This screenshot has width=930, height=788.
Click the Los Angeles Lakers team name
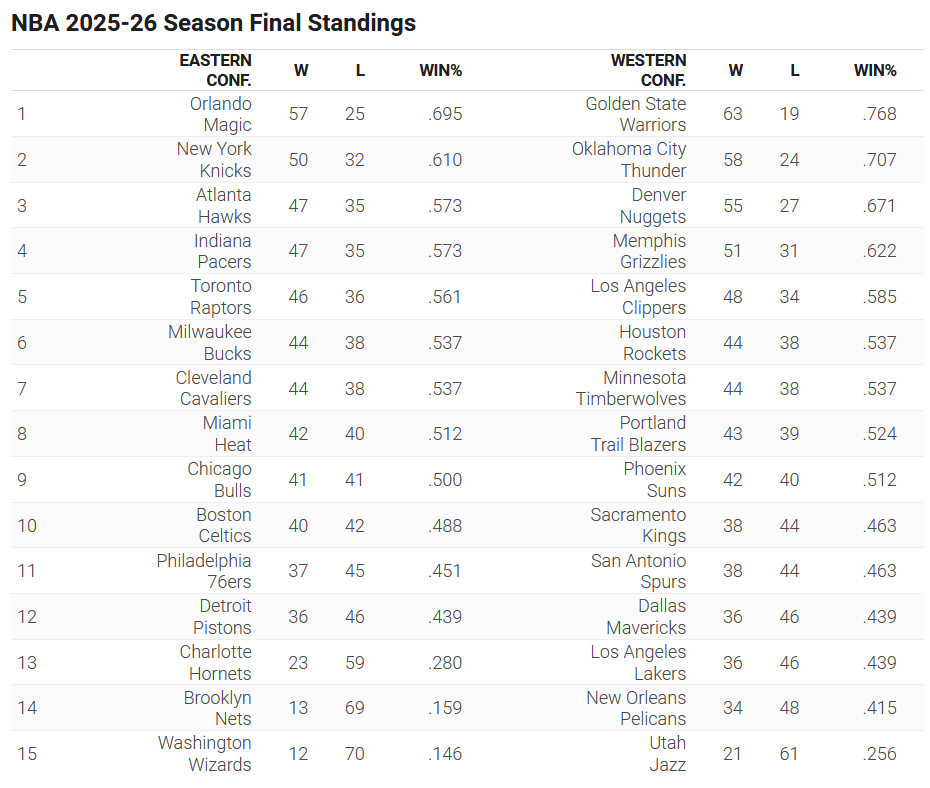coord(638,663)
